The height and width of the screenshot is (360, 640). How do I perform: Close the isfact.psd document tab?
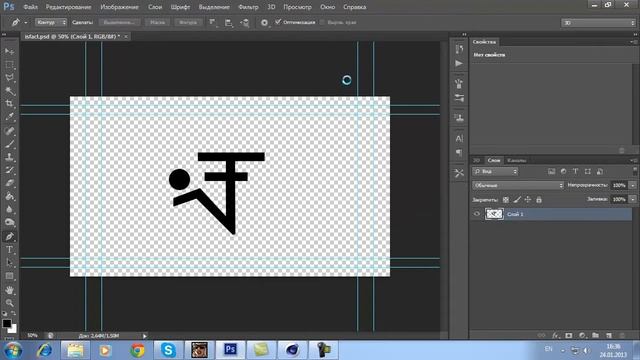pos(126,36)
